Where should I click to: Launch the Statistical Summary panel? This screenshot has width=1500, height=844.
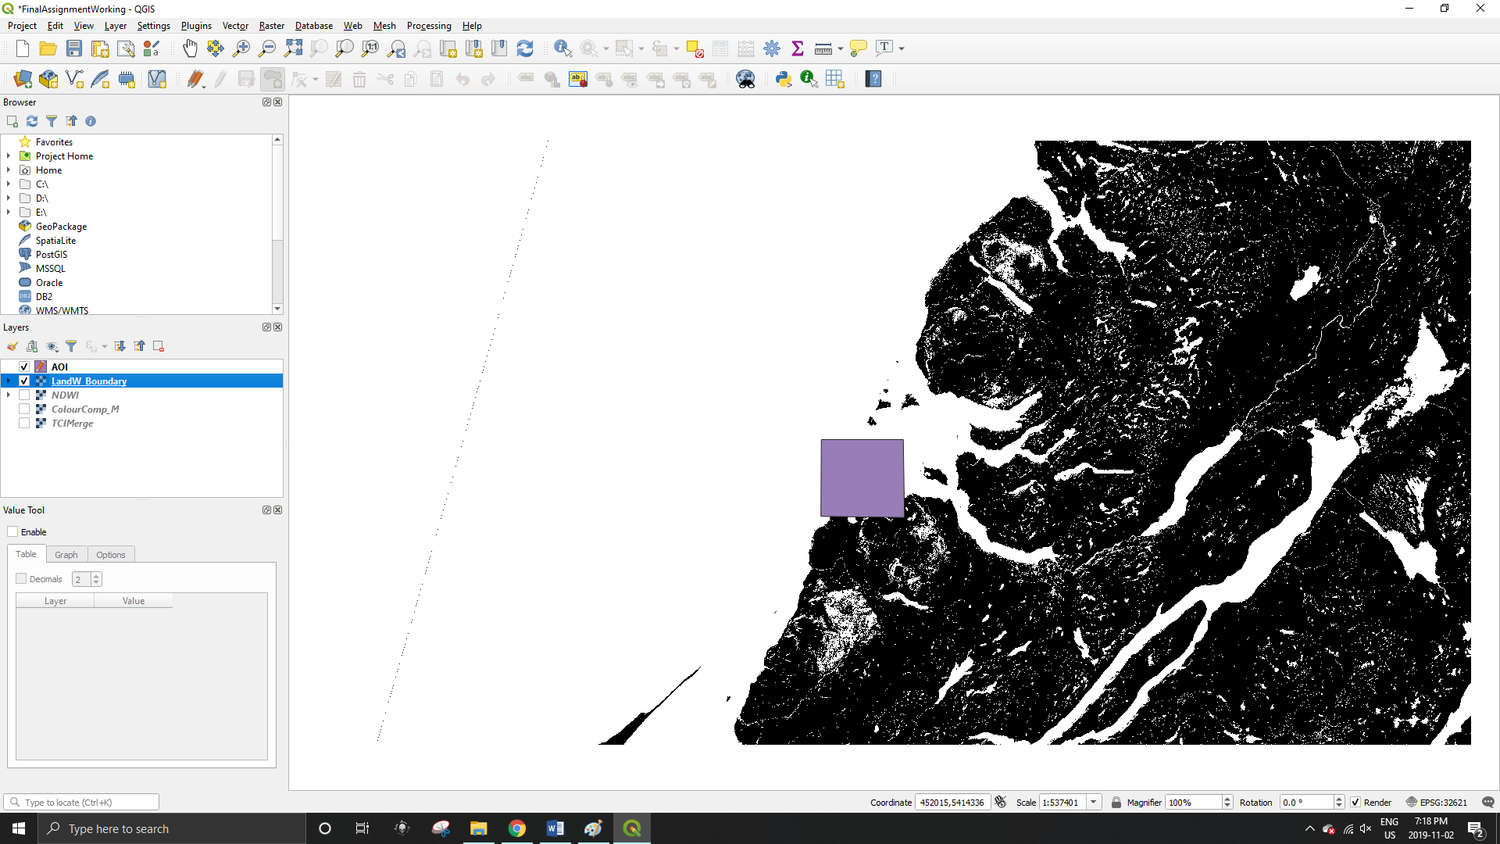[795, 47]
